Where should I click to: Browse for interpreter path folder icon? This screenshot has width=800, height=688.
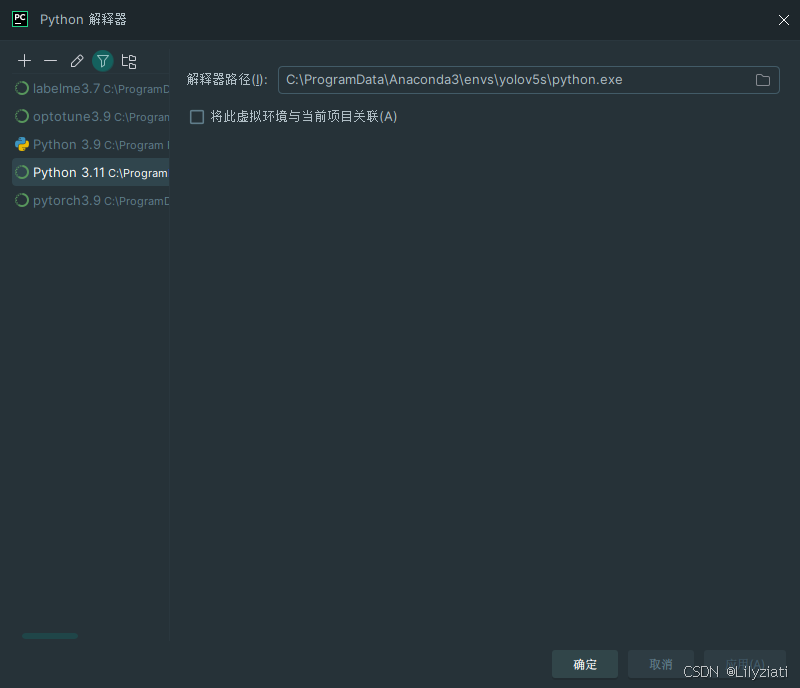pyautogui.click(x=763, y=80)
